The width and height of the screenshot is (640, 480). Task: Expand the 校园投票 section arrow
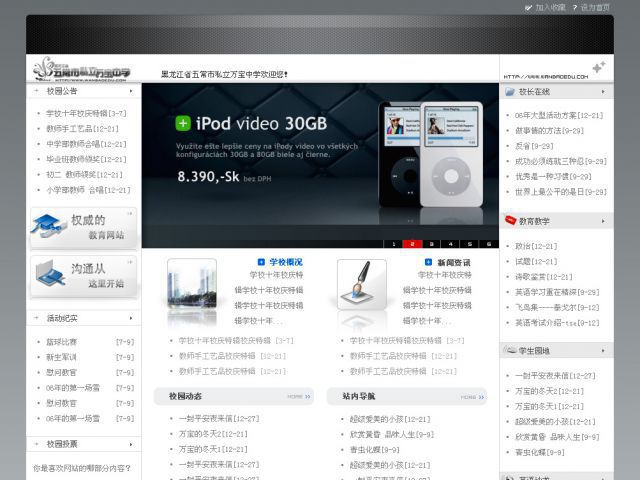point(37,443)
